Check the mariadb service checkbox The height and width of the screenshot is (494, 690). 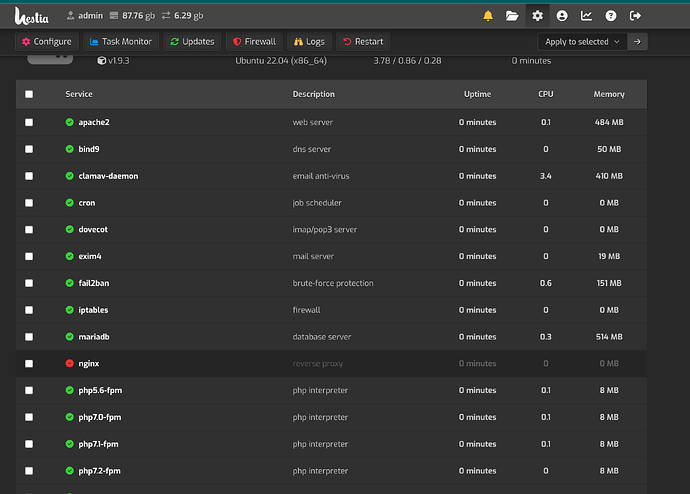(x=29, y=337)
